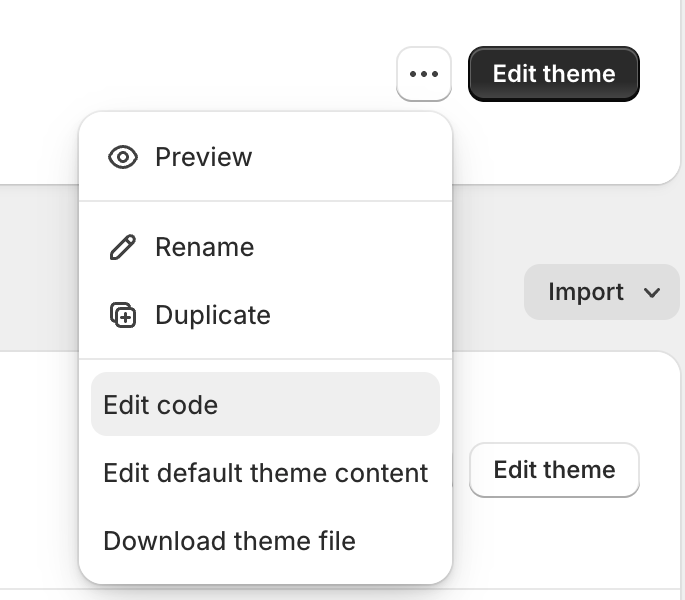Choose Rename in the menu
The width and height of the screenshot is (685, 600).
(x=265, y=247)
